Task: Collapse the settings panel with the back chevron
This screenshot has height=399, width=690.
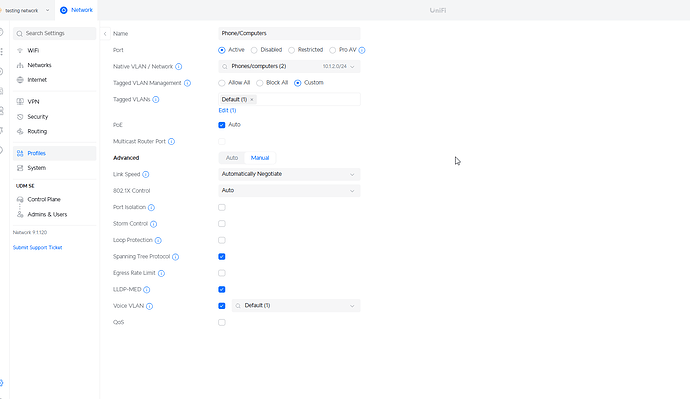Action: point(105,33)
